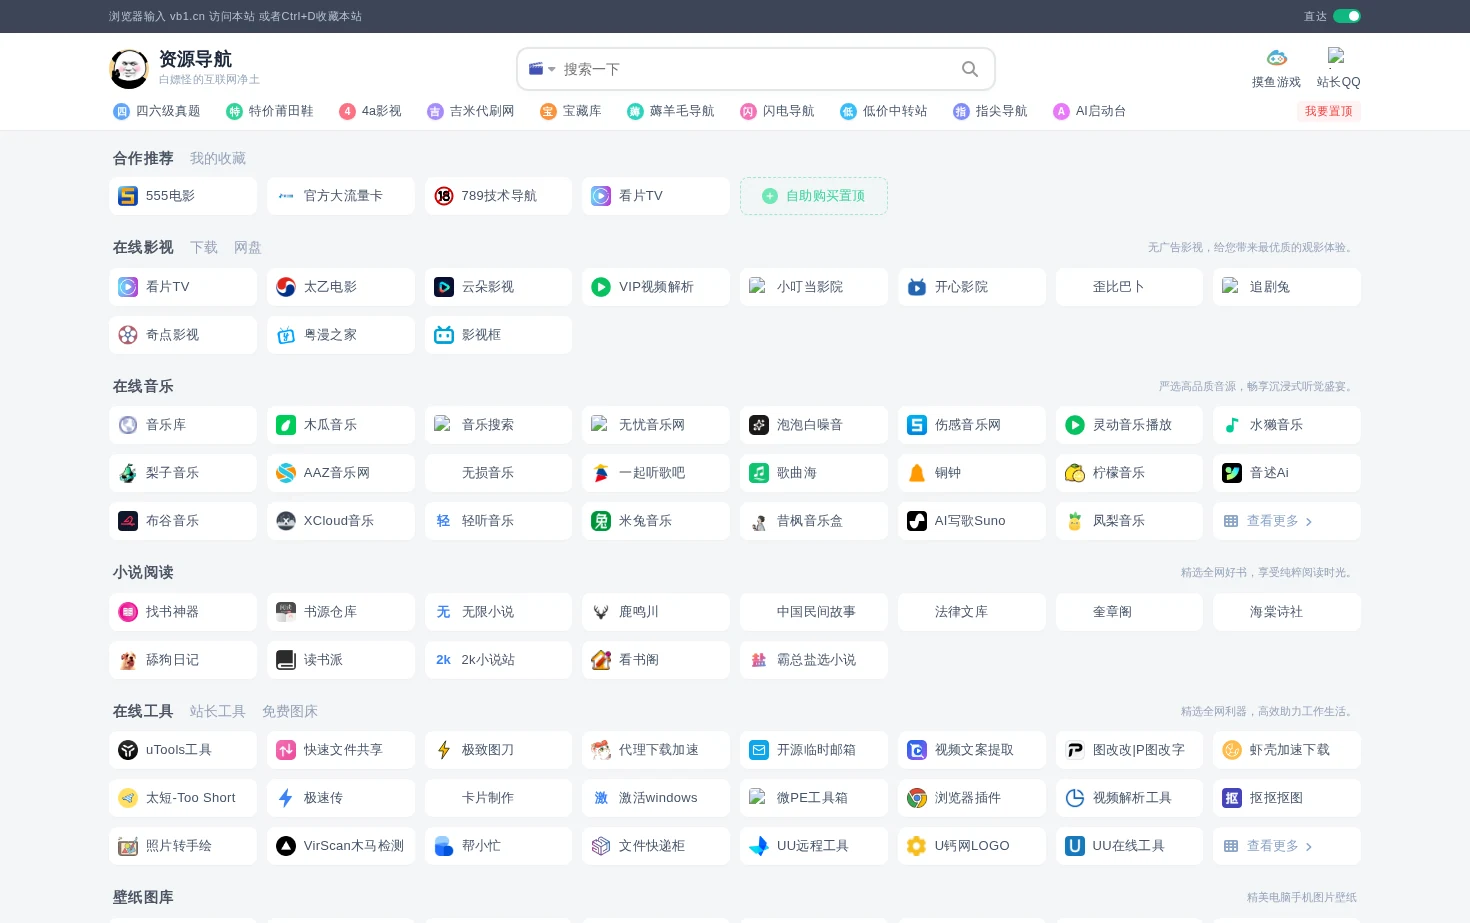Switch to 网盘 tab

pos(248,247)
